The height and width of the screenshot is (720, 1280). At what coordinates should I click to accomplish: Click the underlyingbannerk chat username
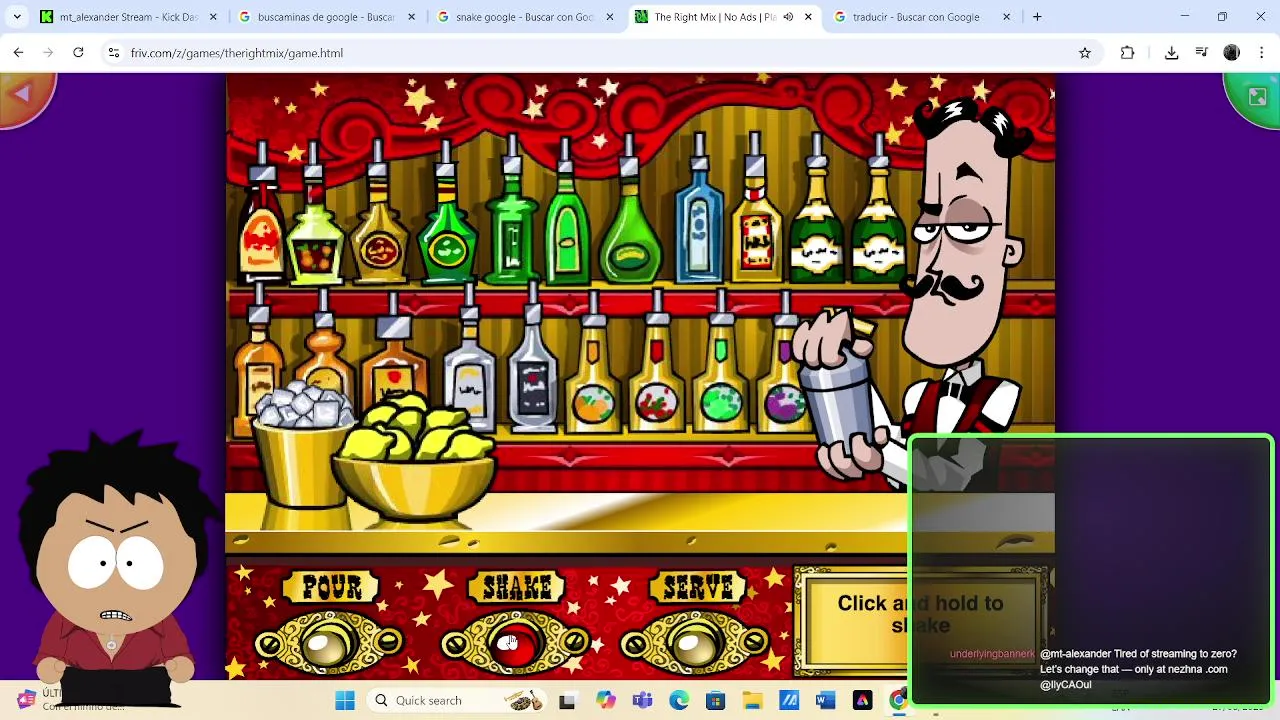click(x=992, y=654)
